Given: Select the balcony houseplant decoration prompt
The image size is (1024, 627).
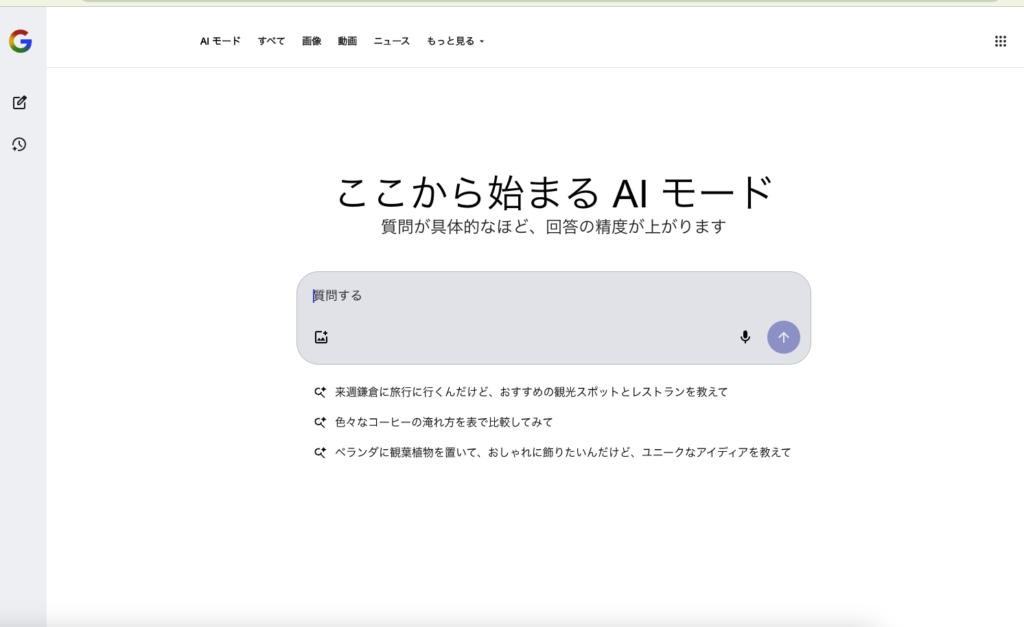Looking at the screenshot, I should click(x=565, y=452).
